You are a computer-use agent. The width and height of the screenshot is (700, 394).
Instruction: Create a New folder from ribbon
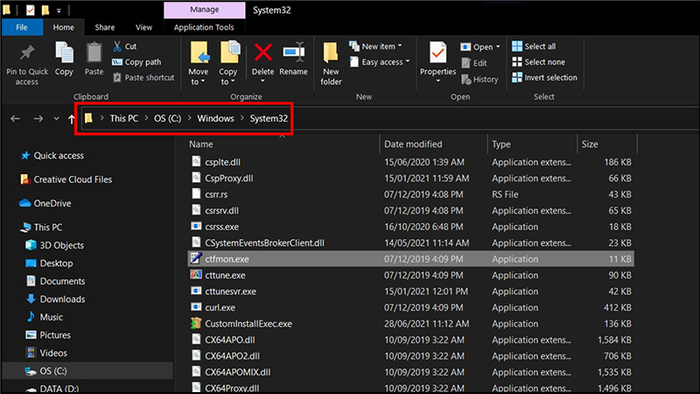pos(331,63)
